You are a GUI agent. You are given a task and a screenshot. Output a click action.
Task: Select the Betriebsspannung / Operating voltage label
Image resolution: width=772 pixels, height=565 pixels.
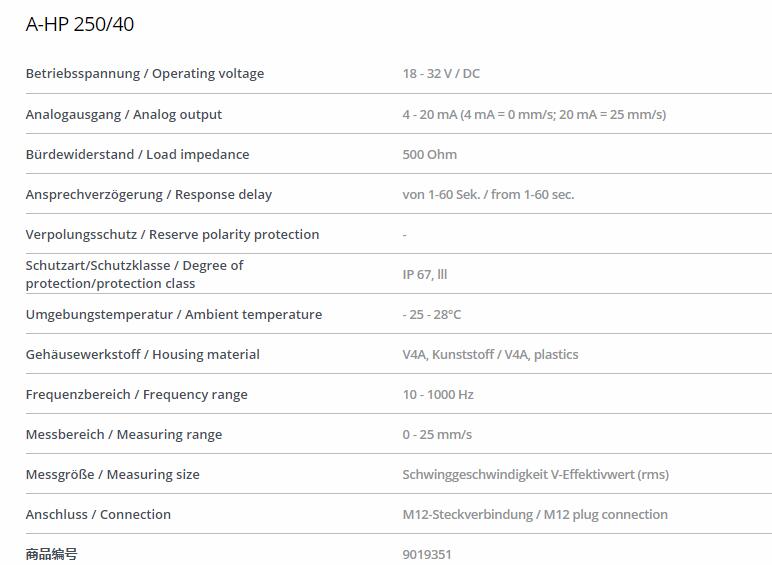[x=145, y=74]
